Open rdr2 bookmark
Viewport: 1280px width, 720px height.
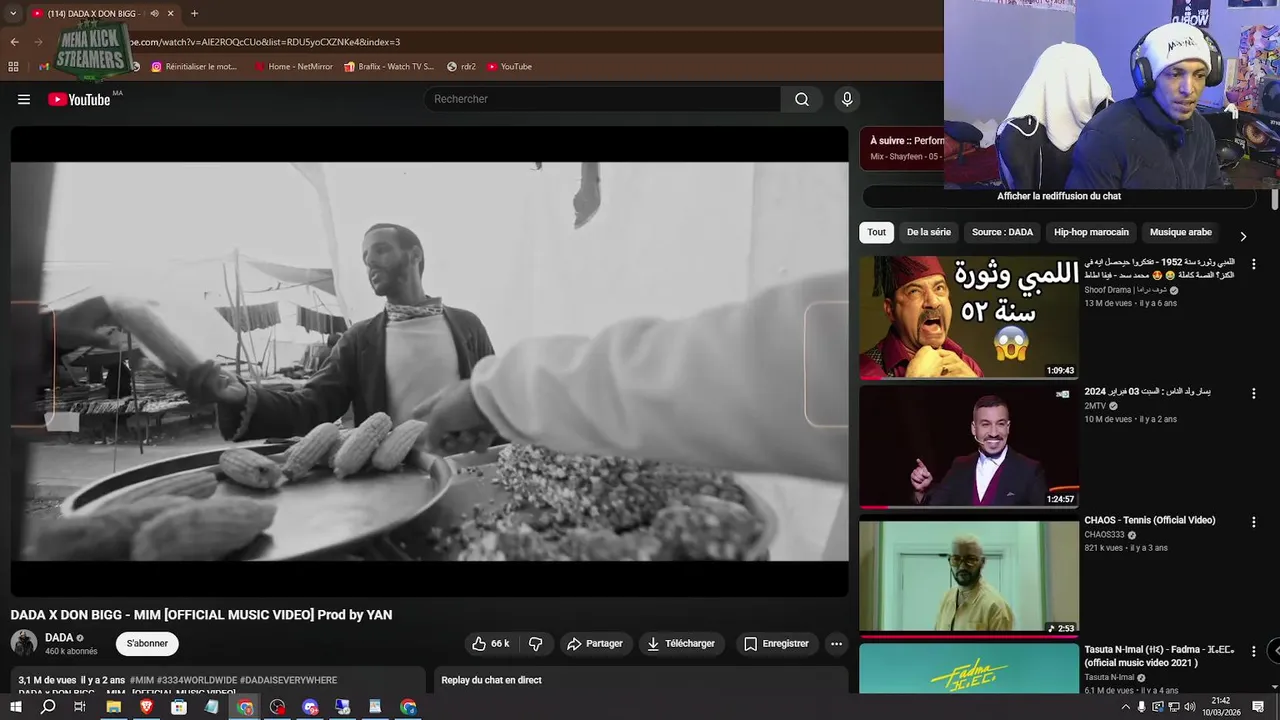coord(461,67)
